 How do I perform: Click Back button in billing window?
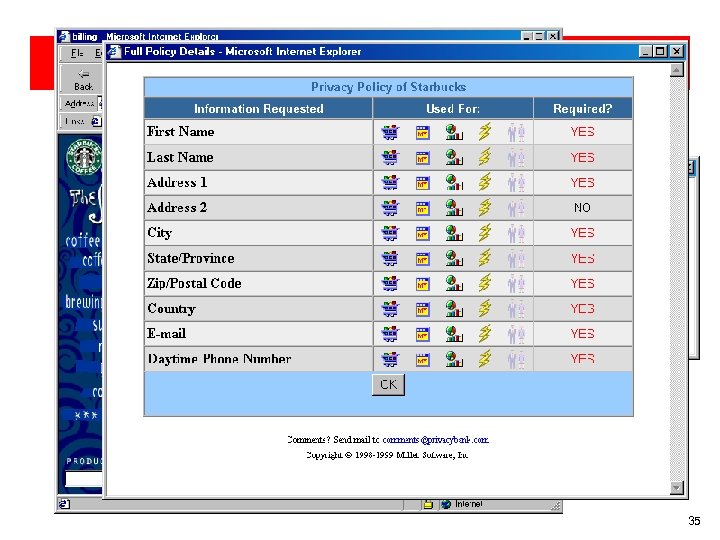[83, 80]
